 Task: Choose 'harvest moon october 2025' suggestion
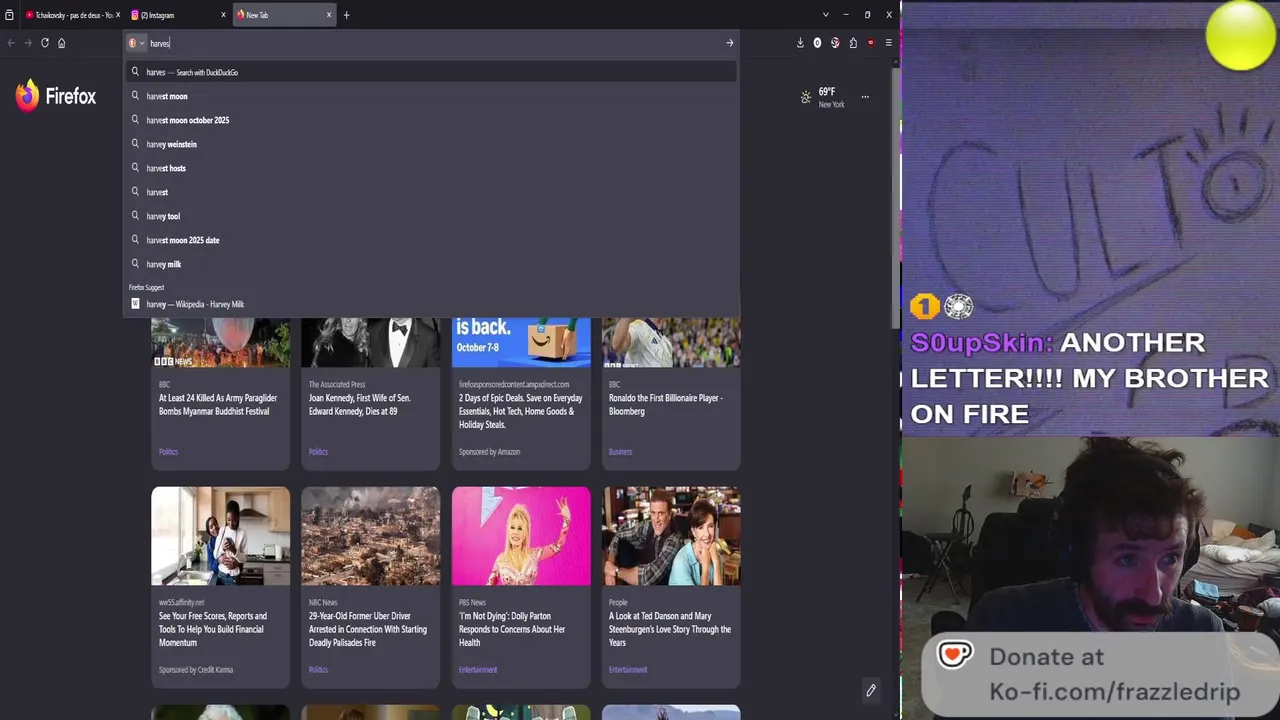pyautogui.click(x=431, y=120)
